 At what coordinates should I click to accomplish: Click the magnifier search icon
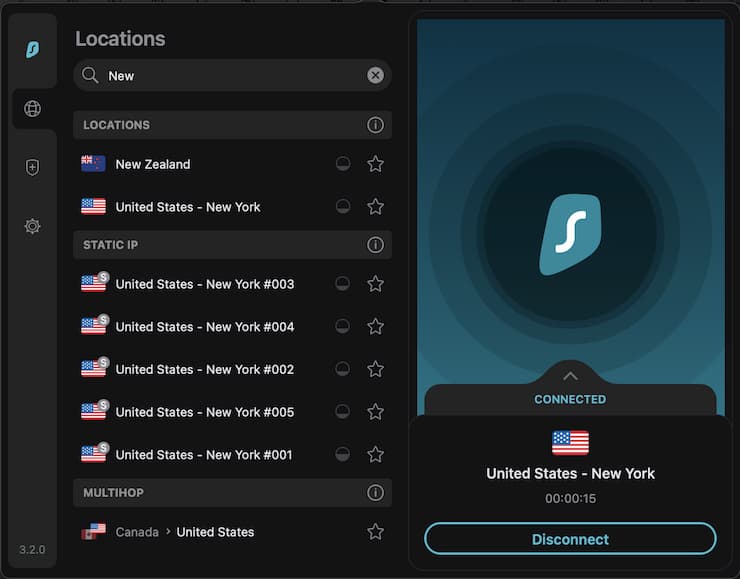[90, 76]
